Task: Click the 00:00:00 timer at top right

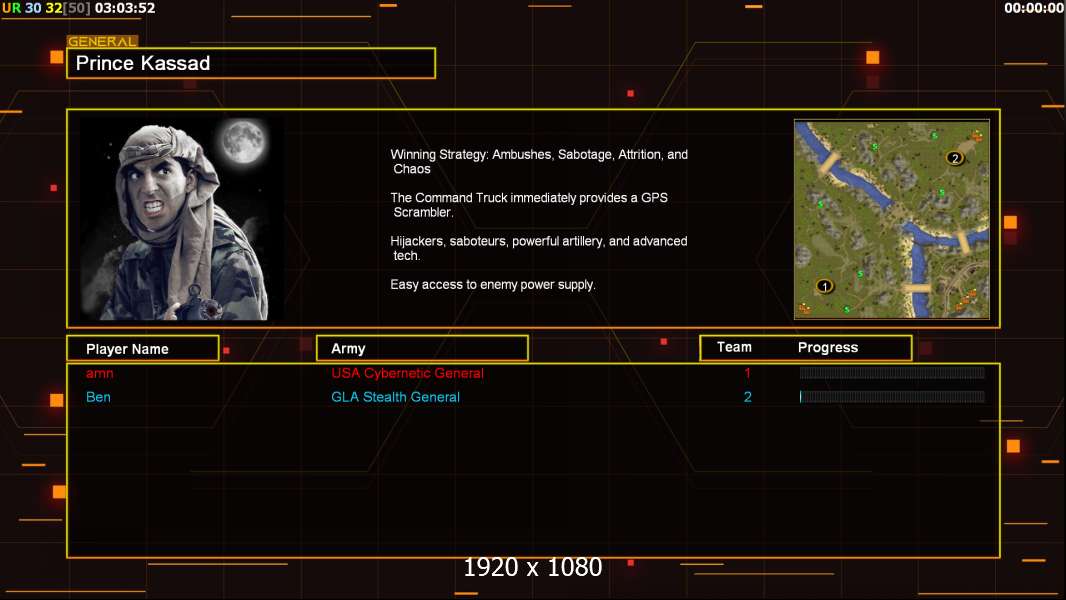Action: pos(1034,8)
